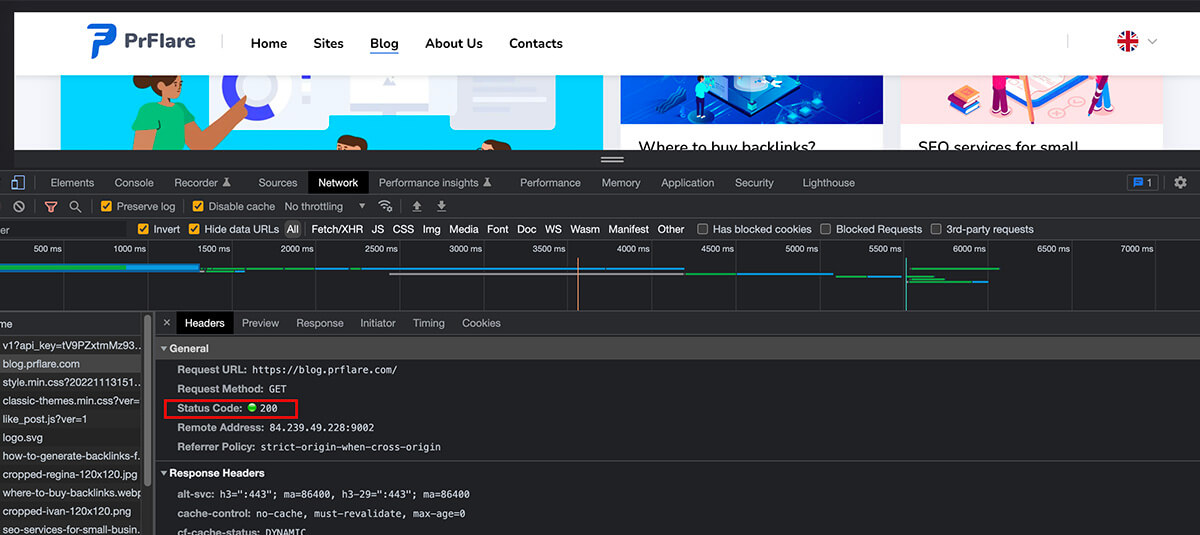Toggle the device toolbar icon
Image resolution: width=1200 pixels, height=535 pixels.
tap(17, 183)
